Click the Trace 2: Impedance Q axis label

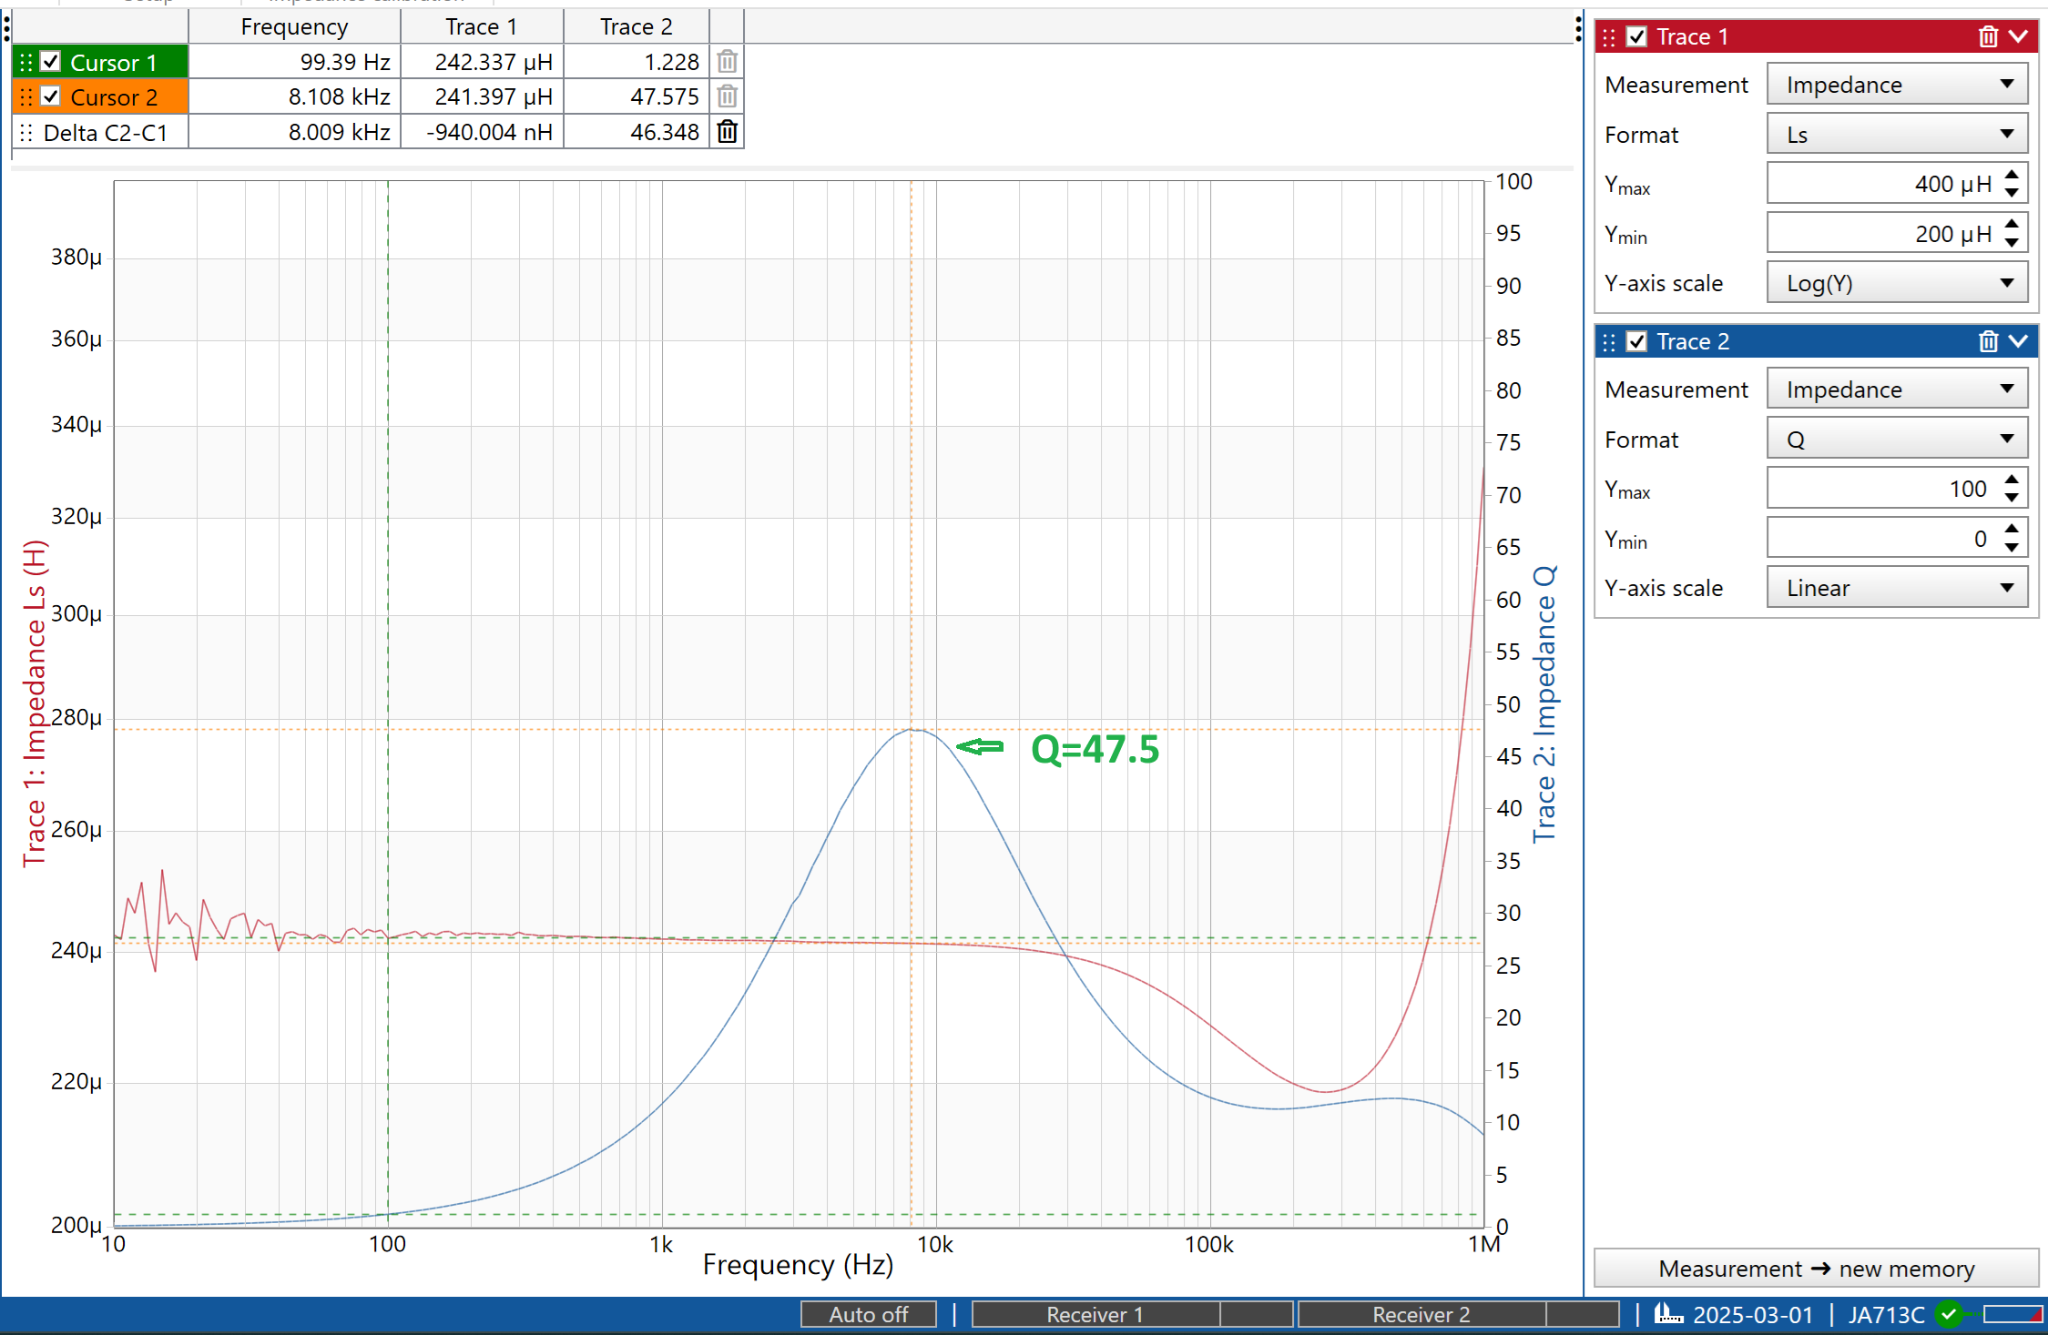coord(1545,703)
